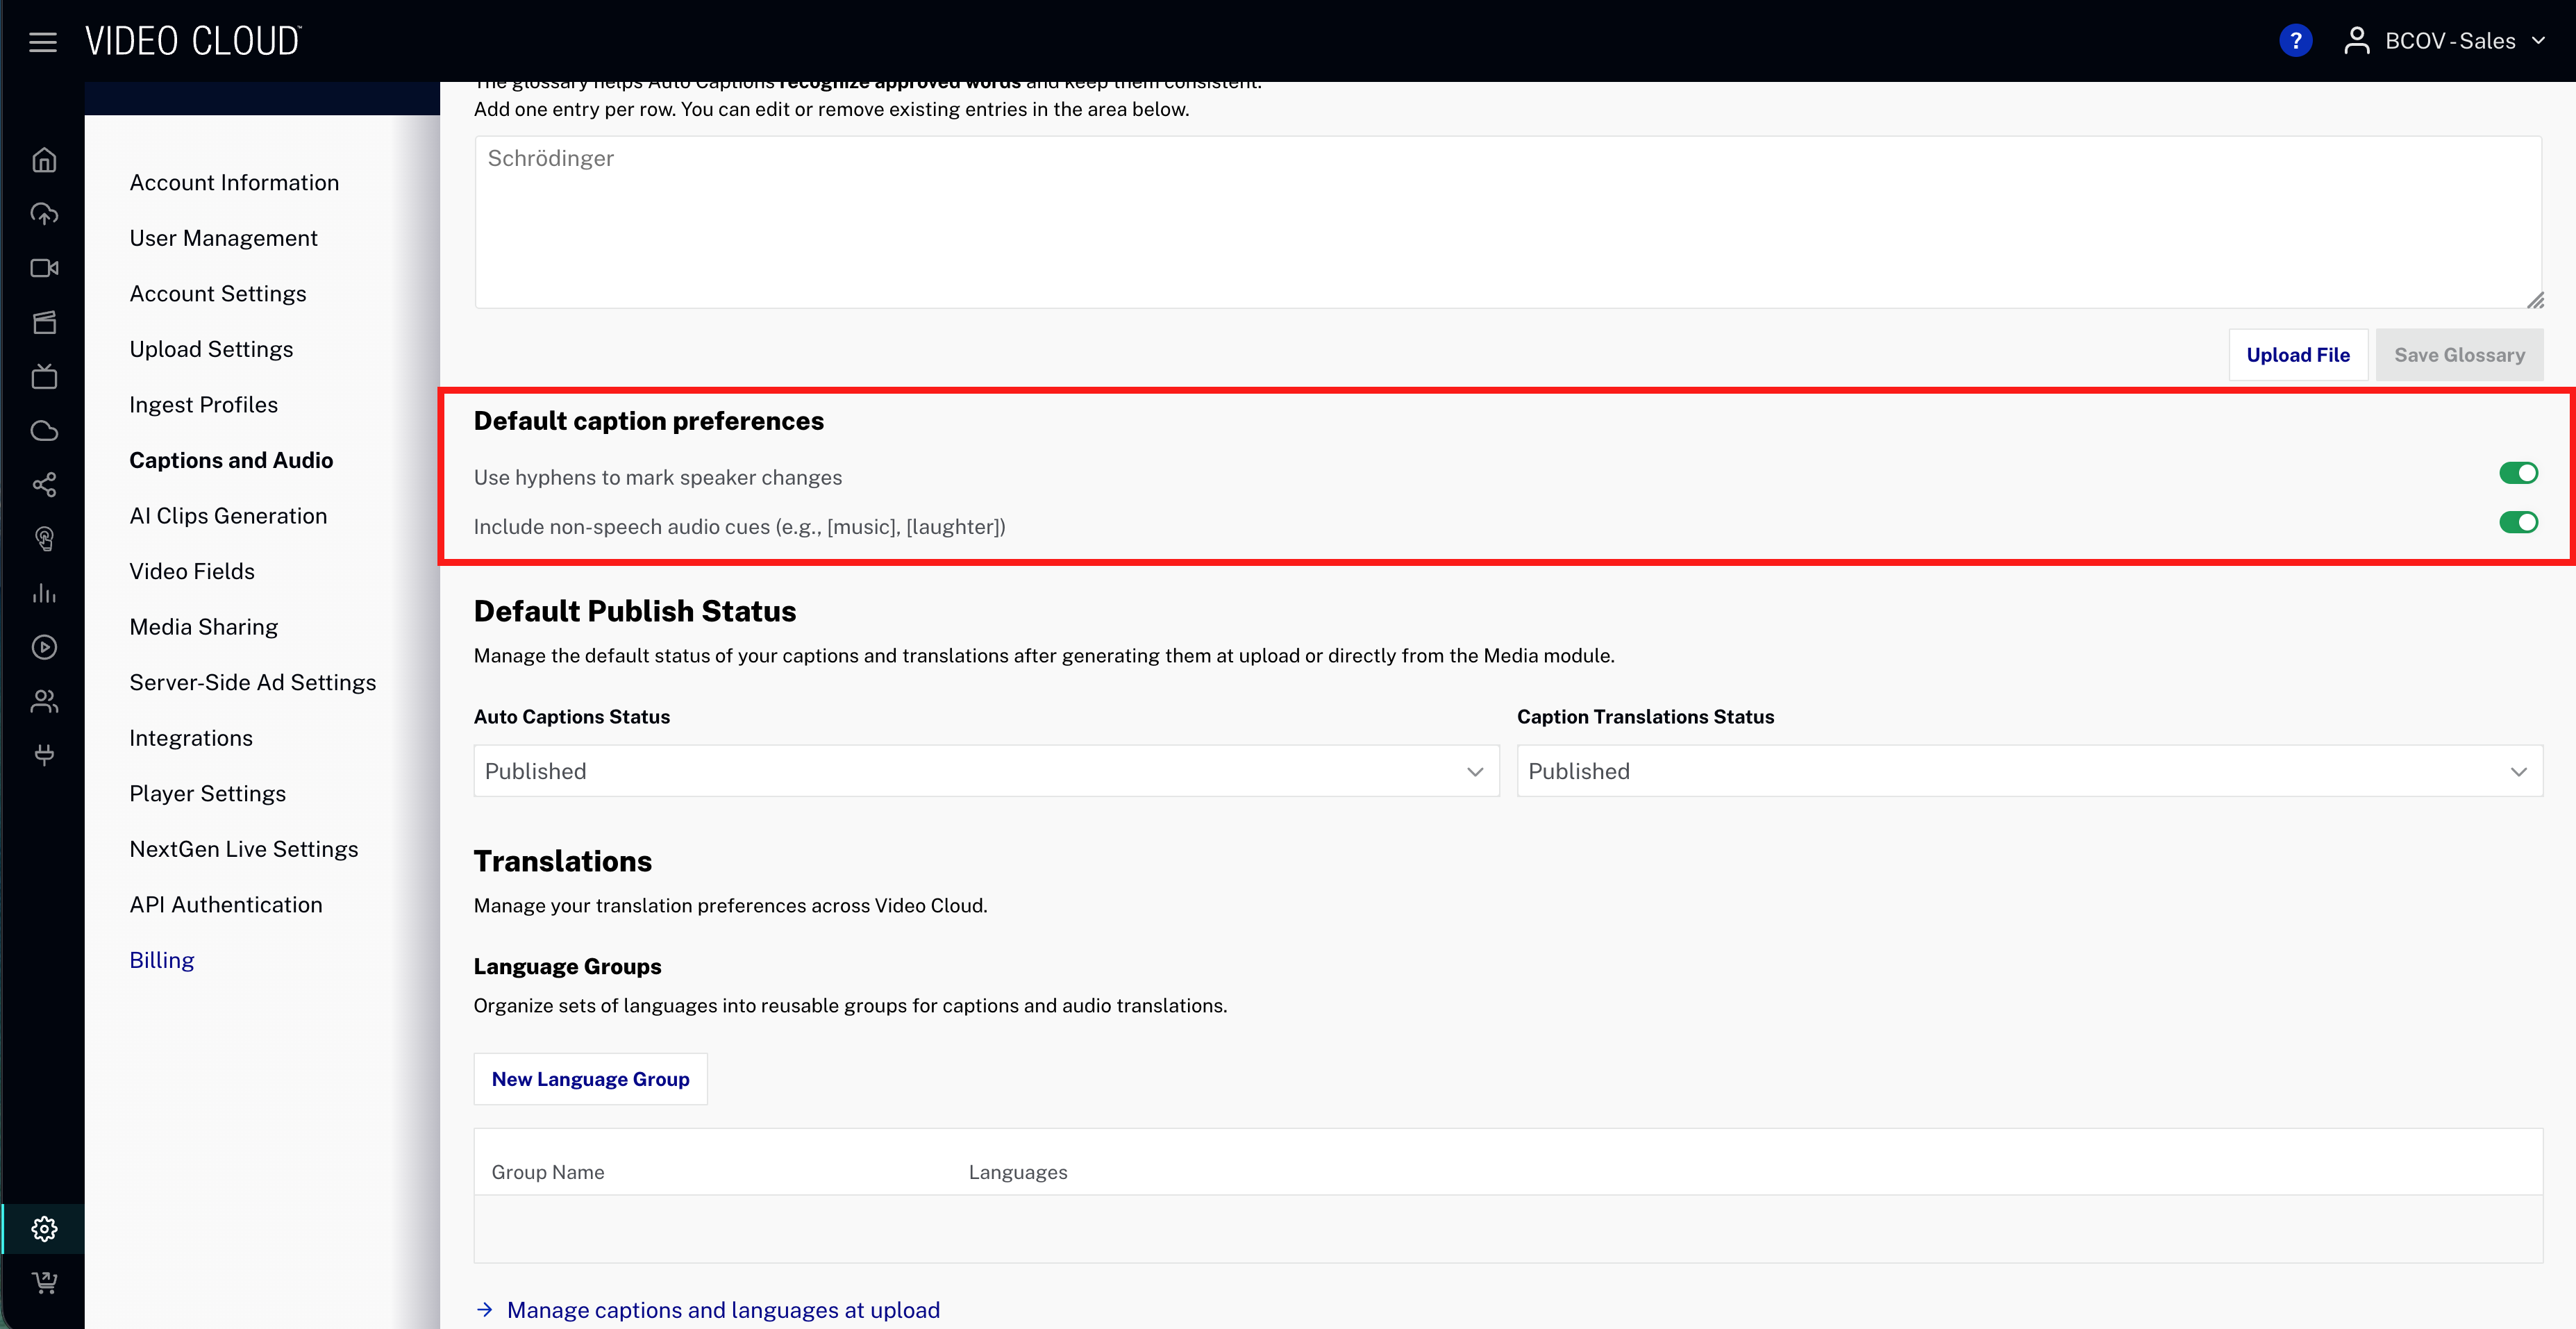Open the Live TV module

point(44,377)
